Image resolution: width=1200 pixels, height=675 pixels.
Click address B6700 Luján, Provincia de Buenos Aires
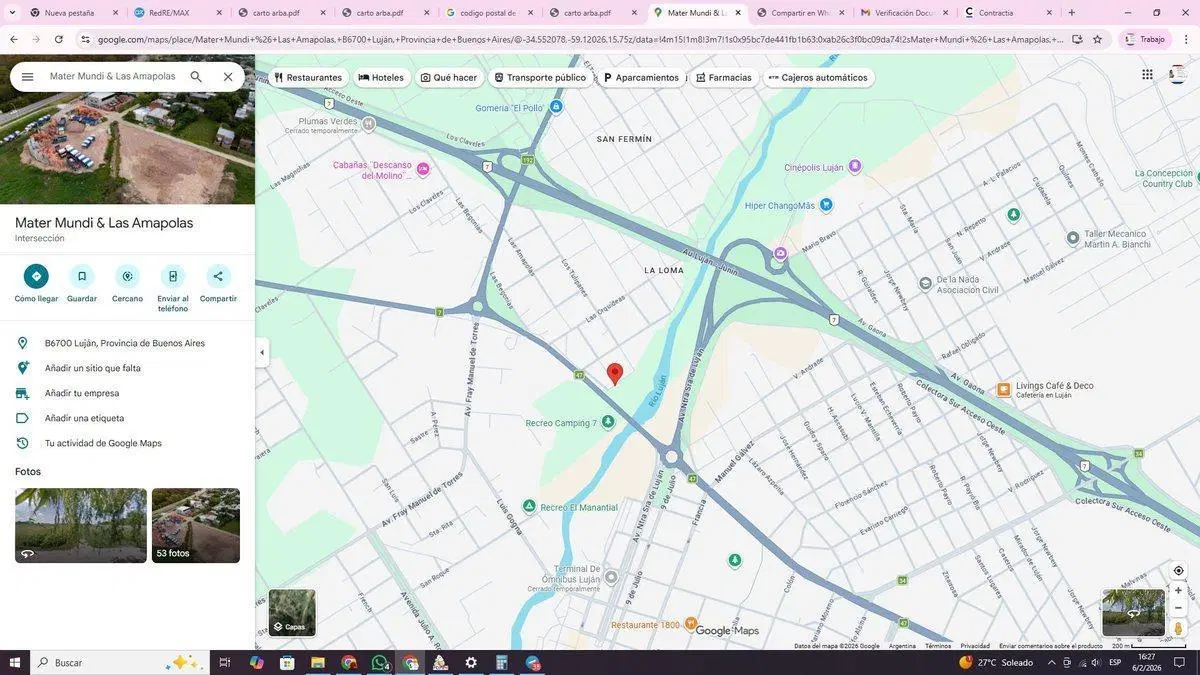pyautogui.click(x=127, y=343)
